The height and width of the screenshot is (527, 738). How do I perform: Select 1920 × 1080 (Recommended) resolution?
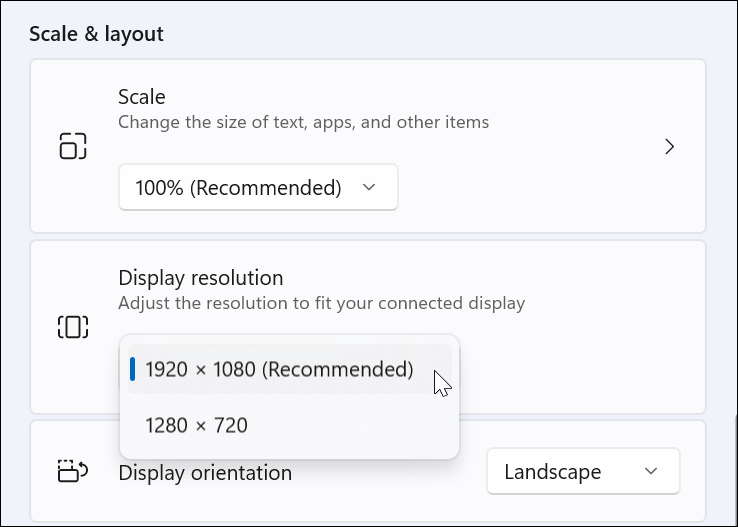[289, 369]
